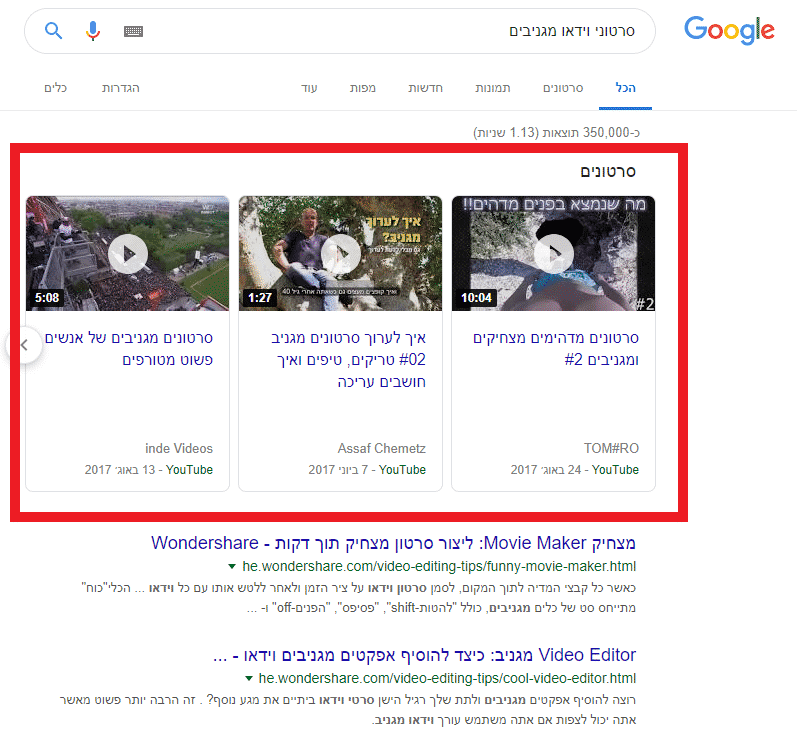Open כלים (Tools) options
Image resolution: width=797 pixels, height=747 pixels.
point(55,88)
